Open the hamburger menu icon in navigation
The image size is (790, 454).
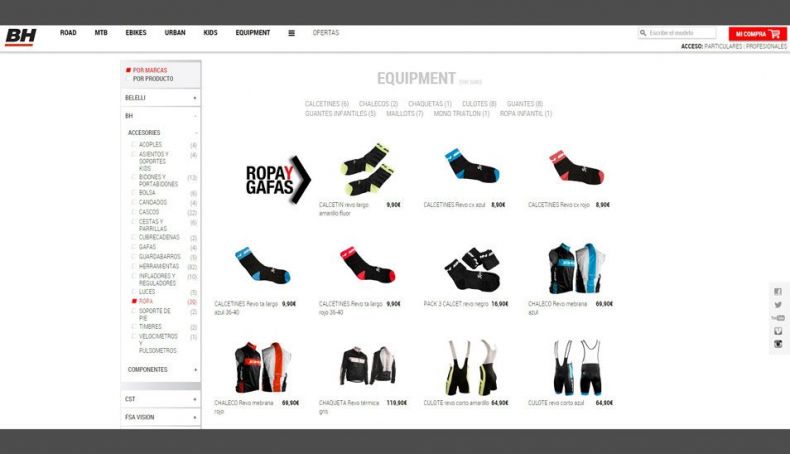(x=291, y=33)
